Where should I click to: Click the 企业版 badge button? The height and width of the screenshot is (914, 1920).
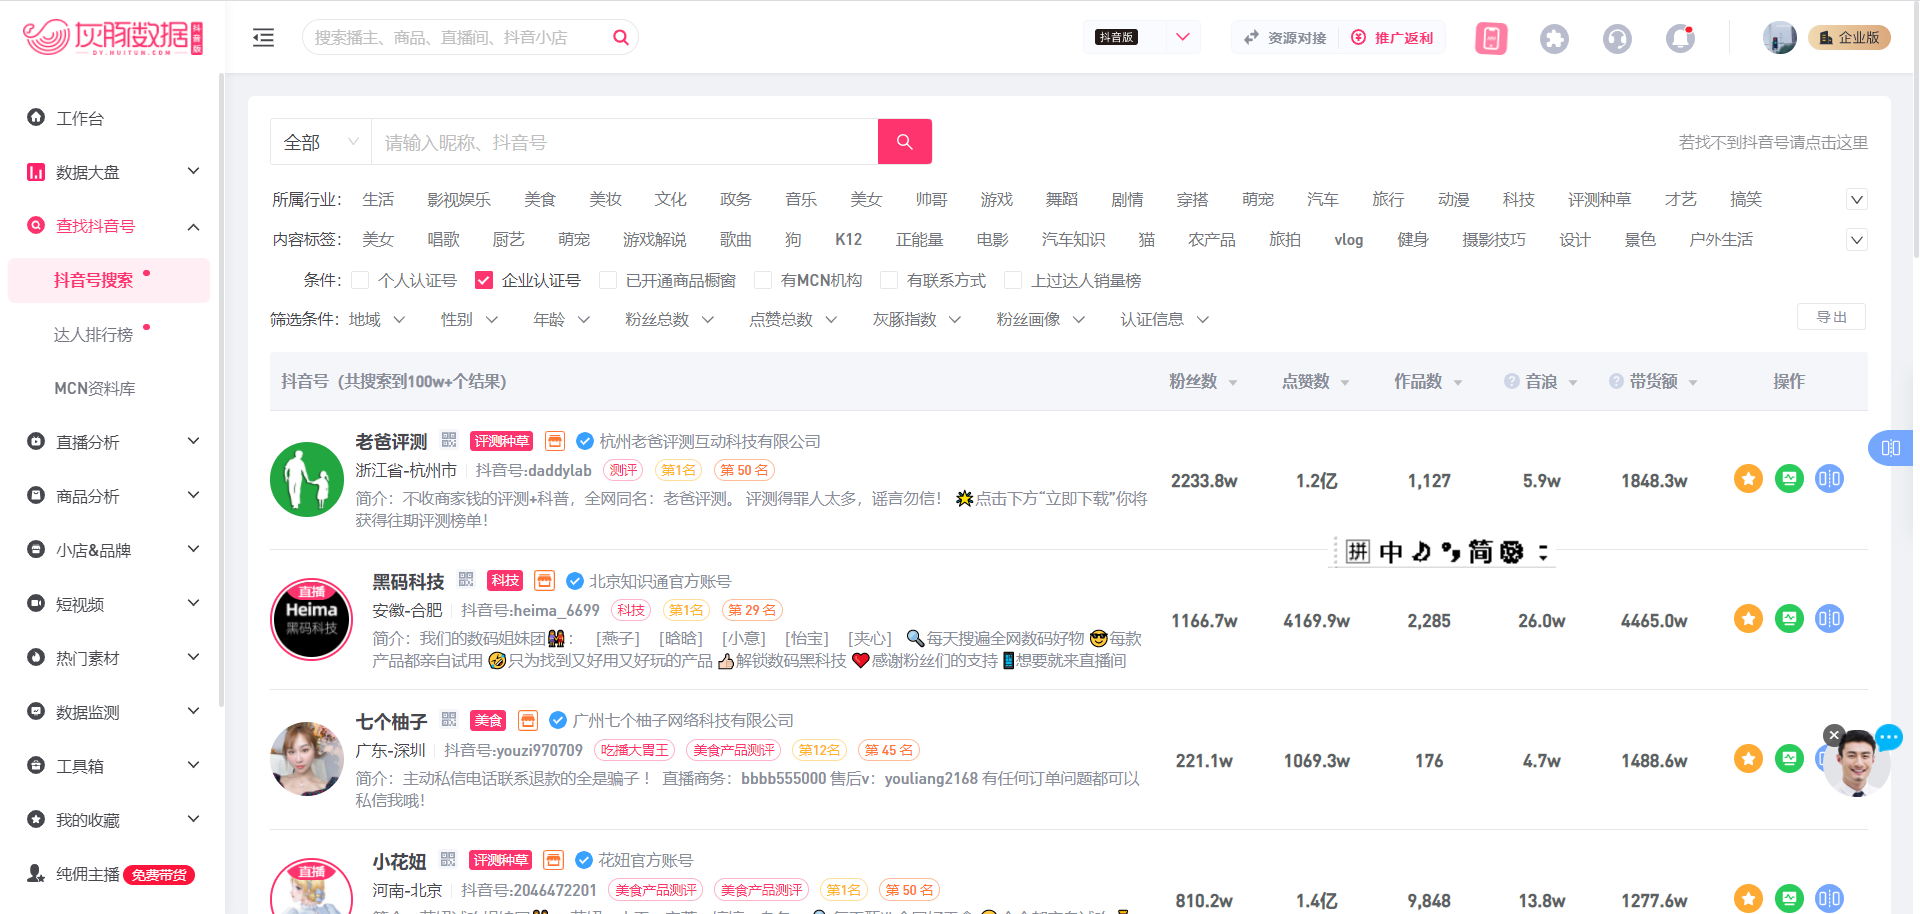click(1849, 38)
